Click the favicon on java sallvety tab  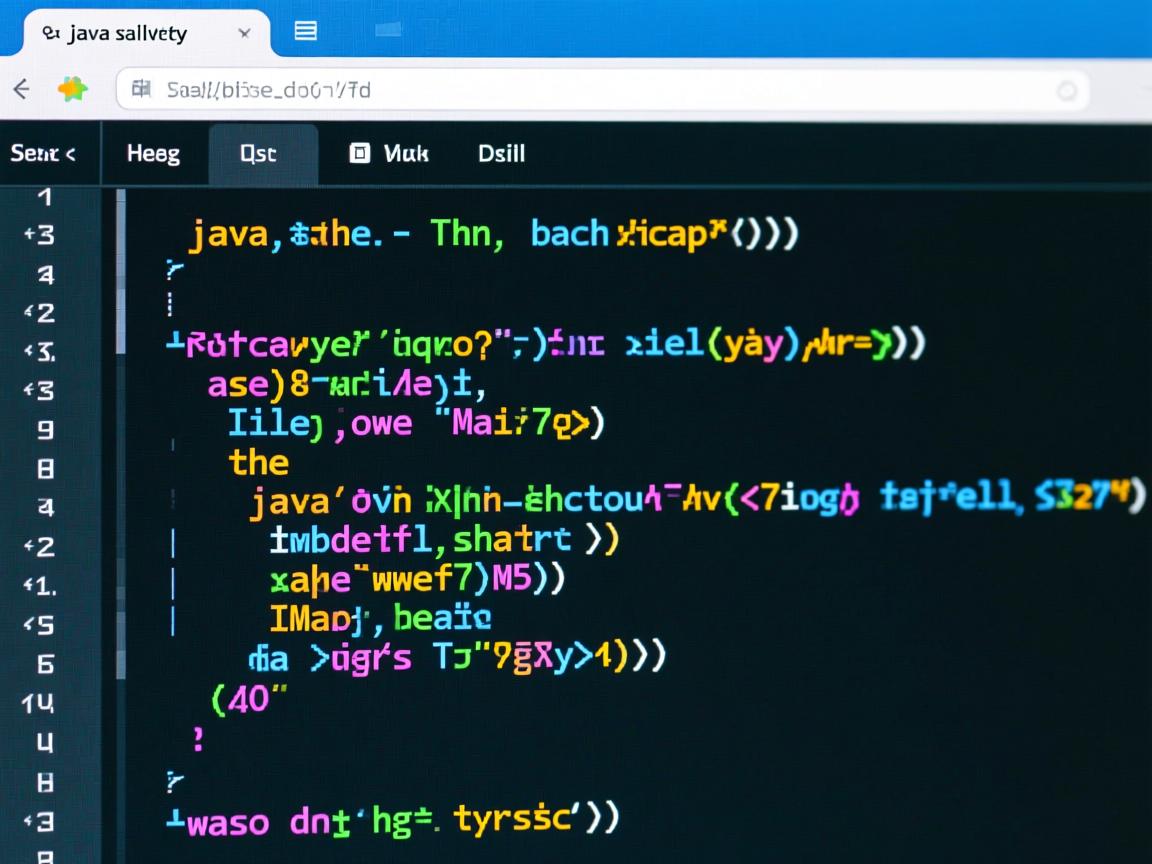50,33
